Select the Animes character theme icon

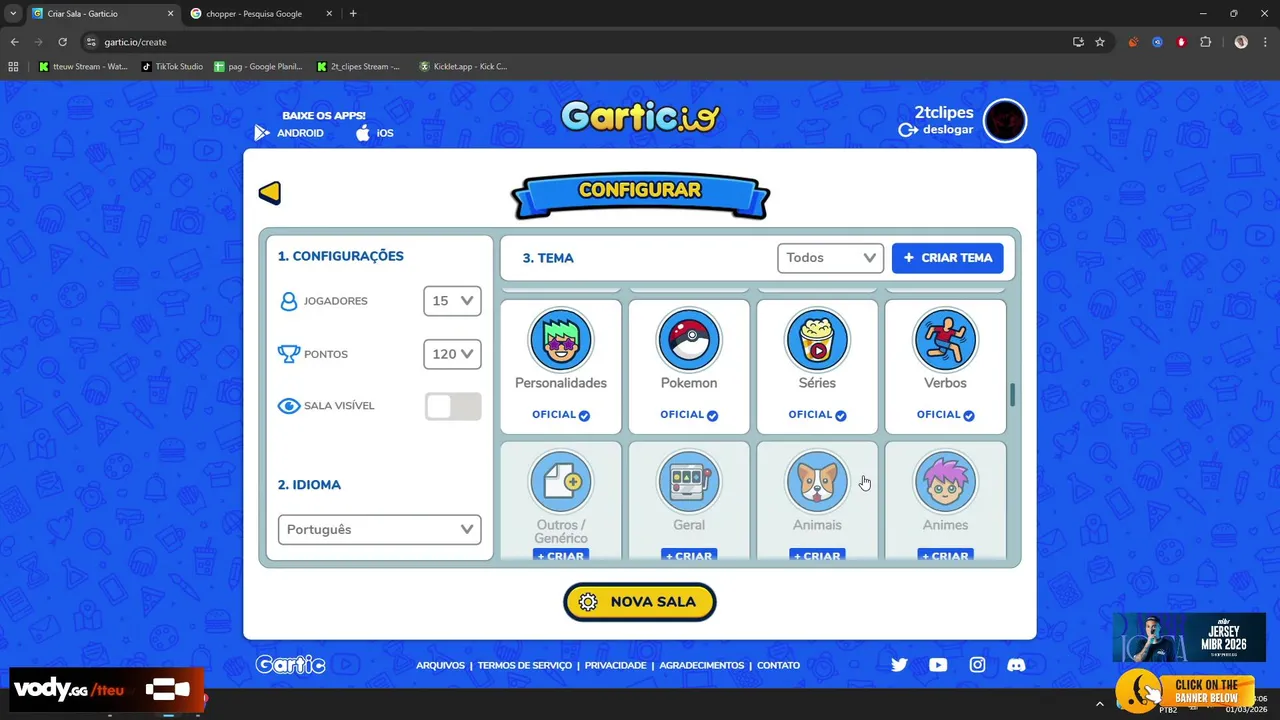click(x=945, y=482)
